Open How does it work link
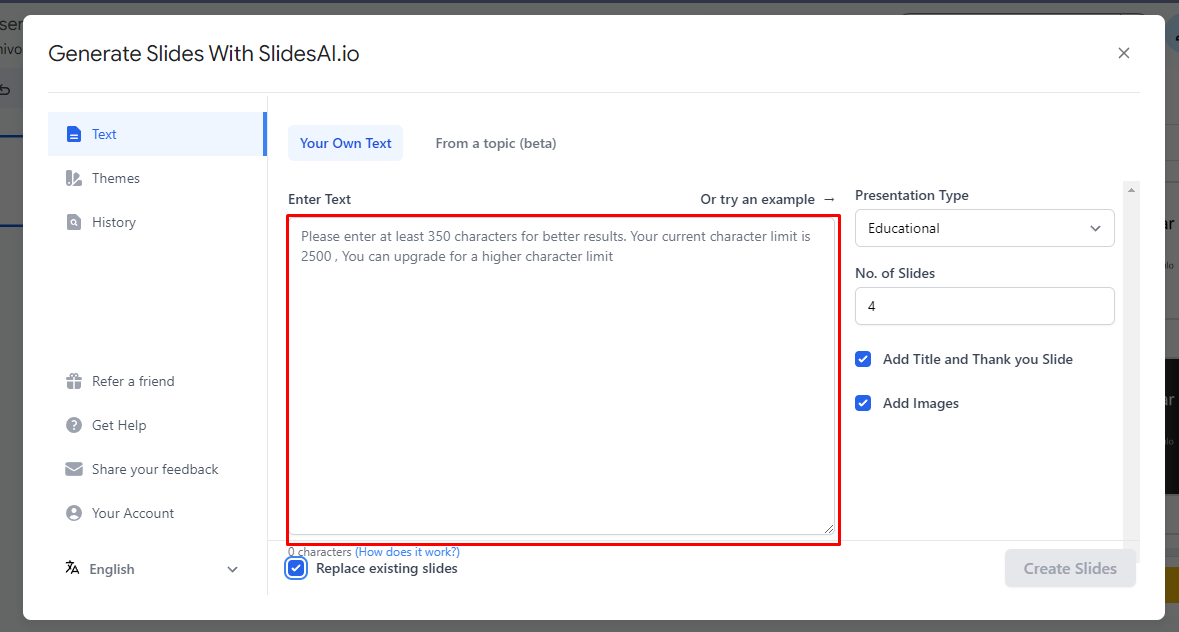This screenshot has width=1179, height=632. 407,552
